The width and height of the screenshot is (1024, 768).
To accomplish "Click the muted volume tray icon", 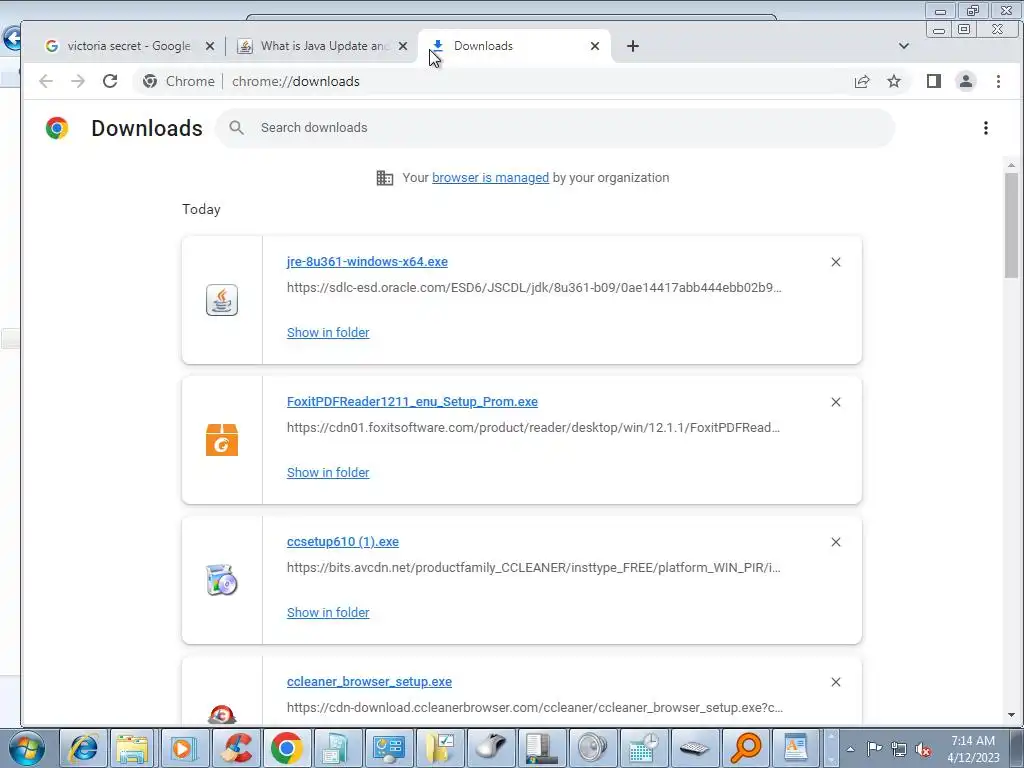I will (923, 749).
